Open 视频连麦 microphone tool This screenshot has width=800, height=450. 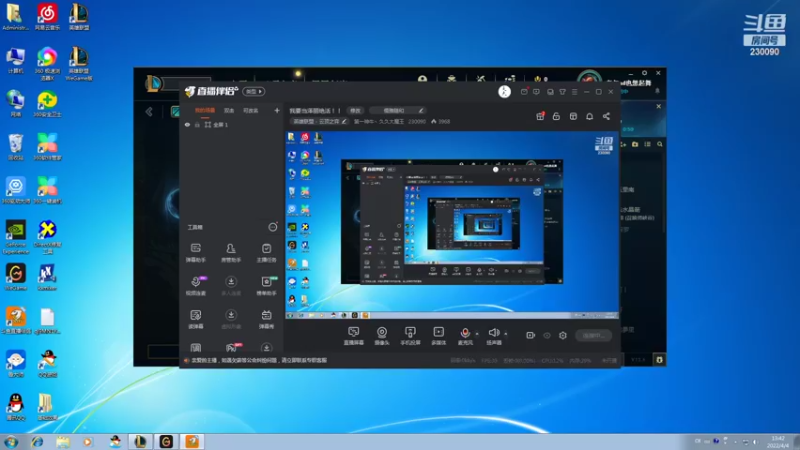coord(195,286)
